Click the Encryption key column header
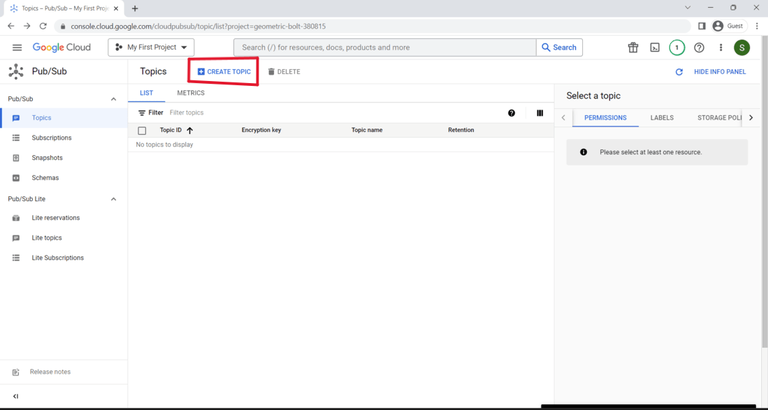 point(261,130)
